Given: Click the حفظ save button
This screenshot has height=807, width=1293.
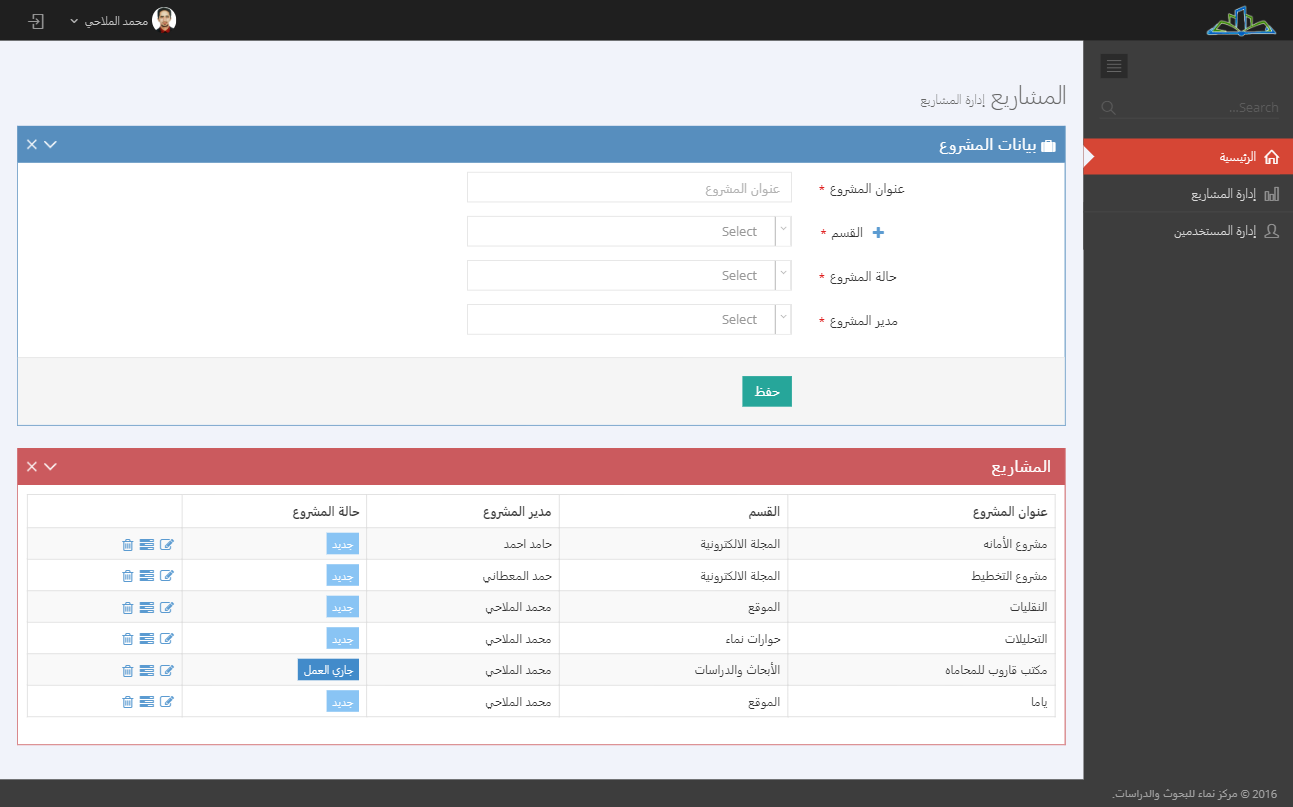Looking at the screenshot, I should (x=767, y=392).
